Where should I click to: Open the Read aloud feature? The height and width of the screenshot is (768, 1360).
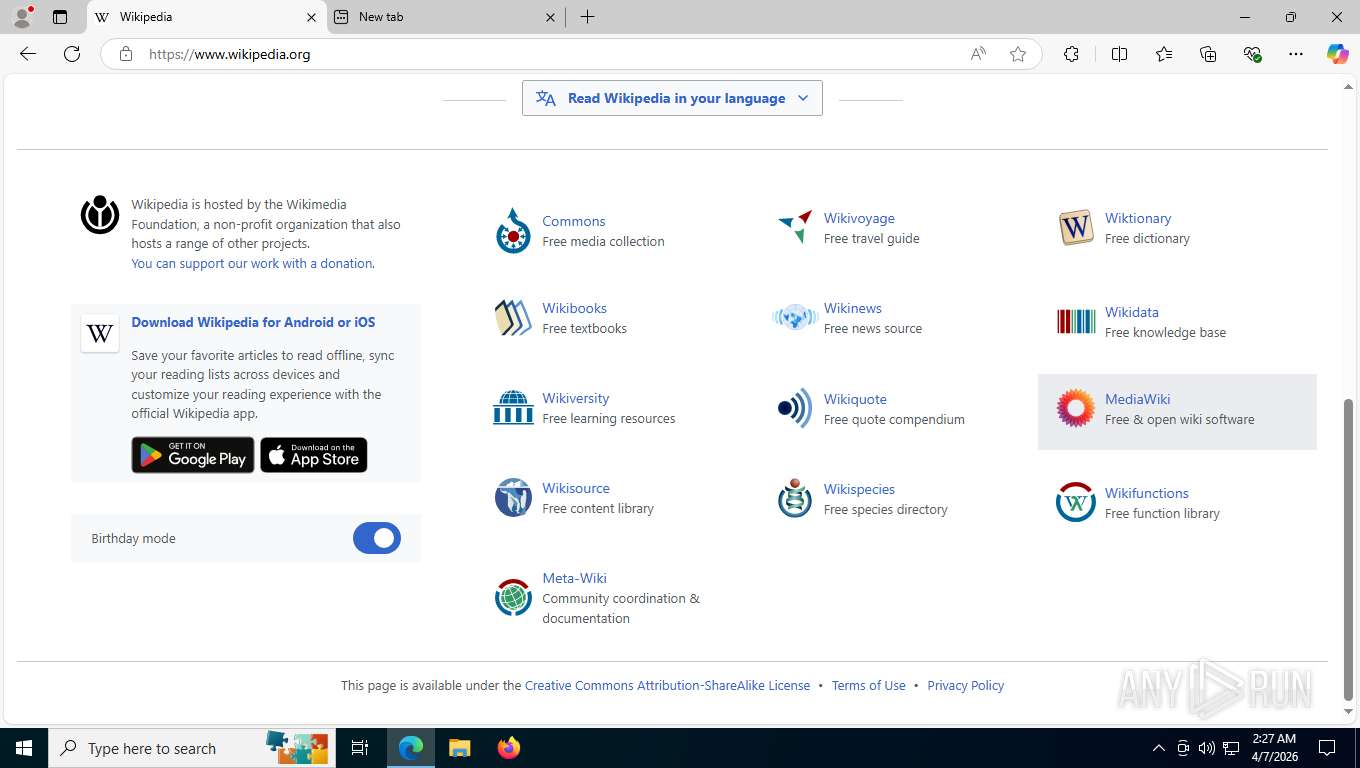pyautogui.click(x=978, y=54)
